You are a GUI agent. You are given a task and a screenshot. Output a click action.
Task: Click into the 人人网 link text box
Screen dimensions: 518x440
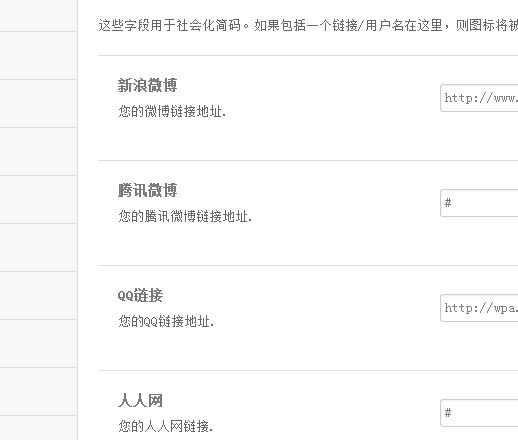479,413
